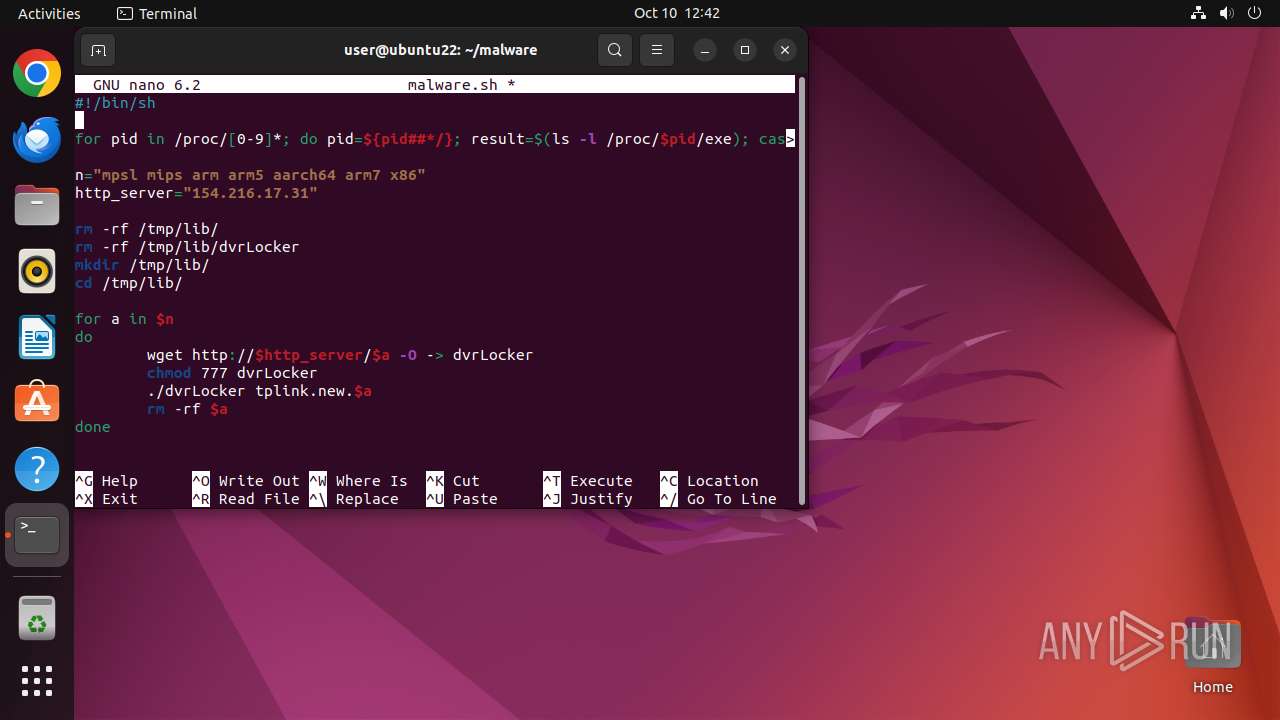Click the ^X Exit shortcut in nano
Screen dimensions: 1280x720
pyautogui.click(x=106, y=499)
